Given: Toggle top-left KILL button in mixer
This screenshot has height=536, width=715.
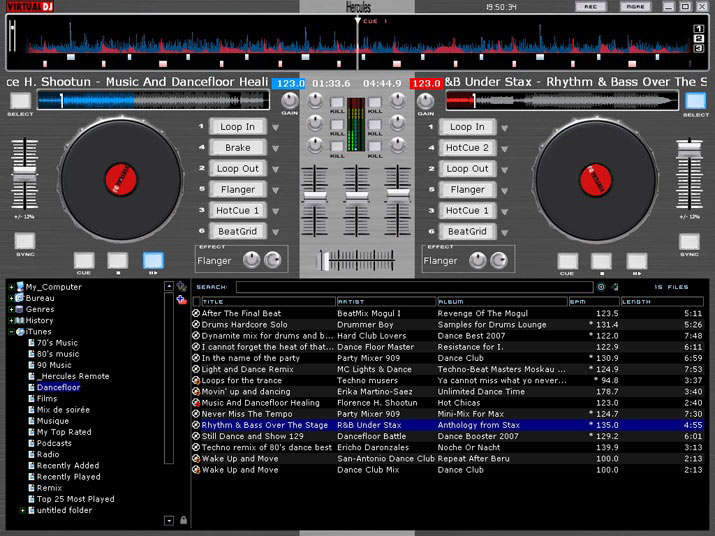Looking at the screenshot, I should 337,102.
